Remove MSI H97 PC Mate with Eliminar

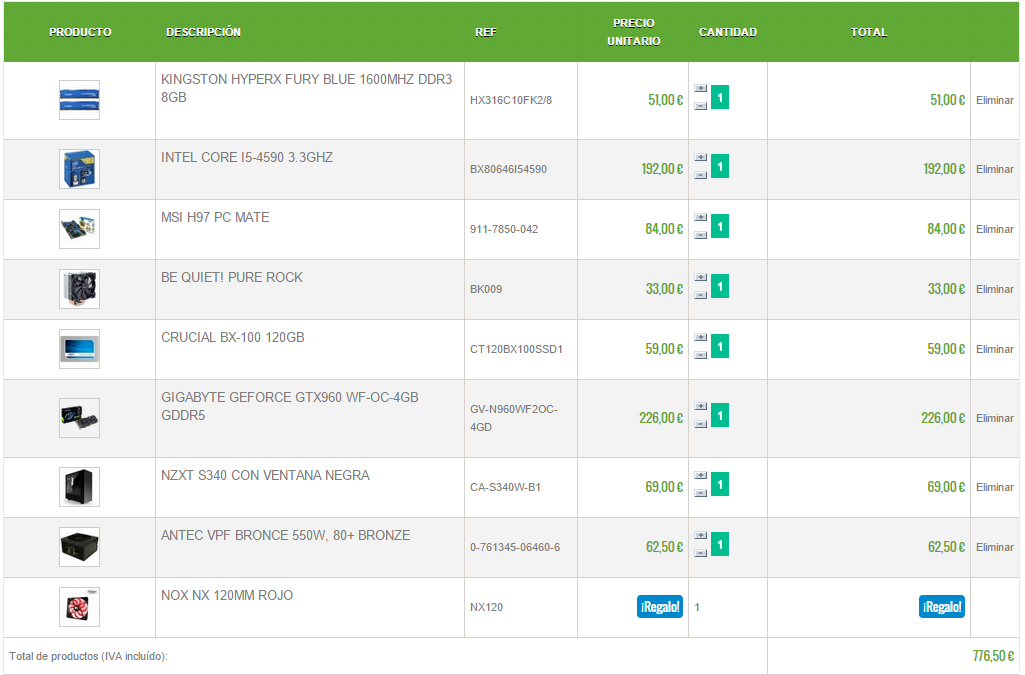[994, 229]
